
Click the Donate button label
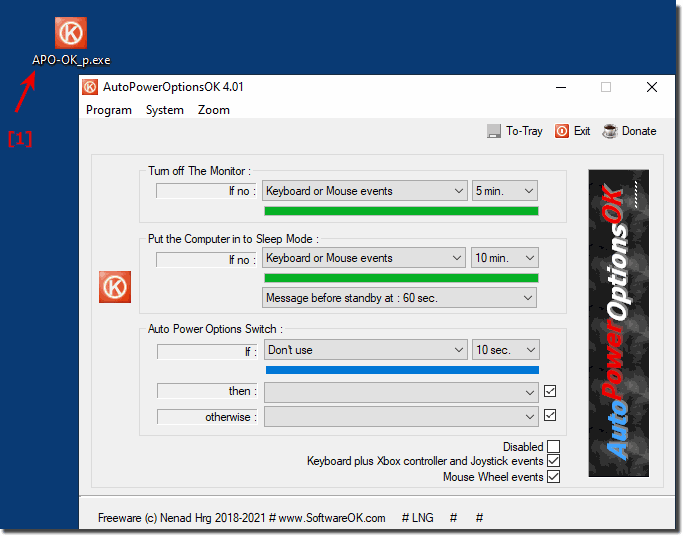pyautogui.click(x=639, y=131)
